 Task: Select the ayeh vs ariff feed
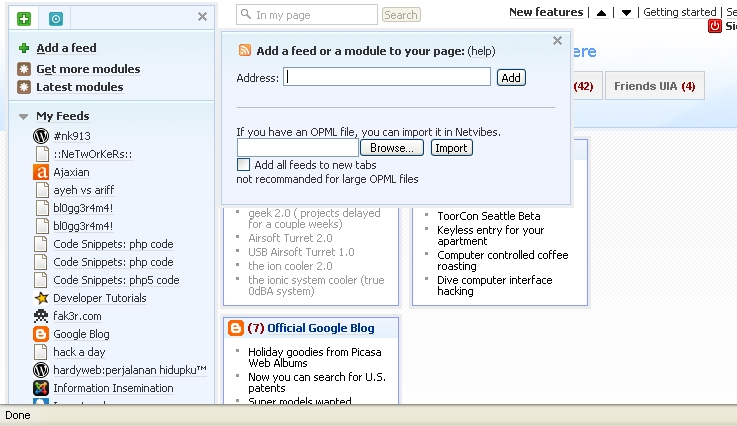point(84,190)
